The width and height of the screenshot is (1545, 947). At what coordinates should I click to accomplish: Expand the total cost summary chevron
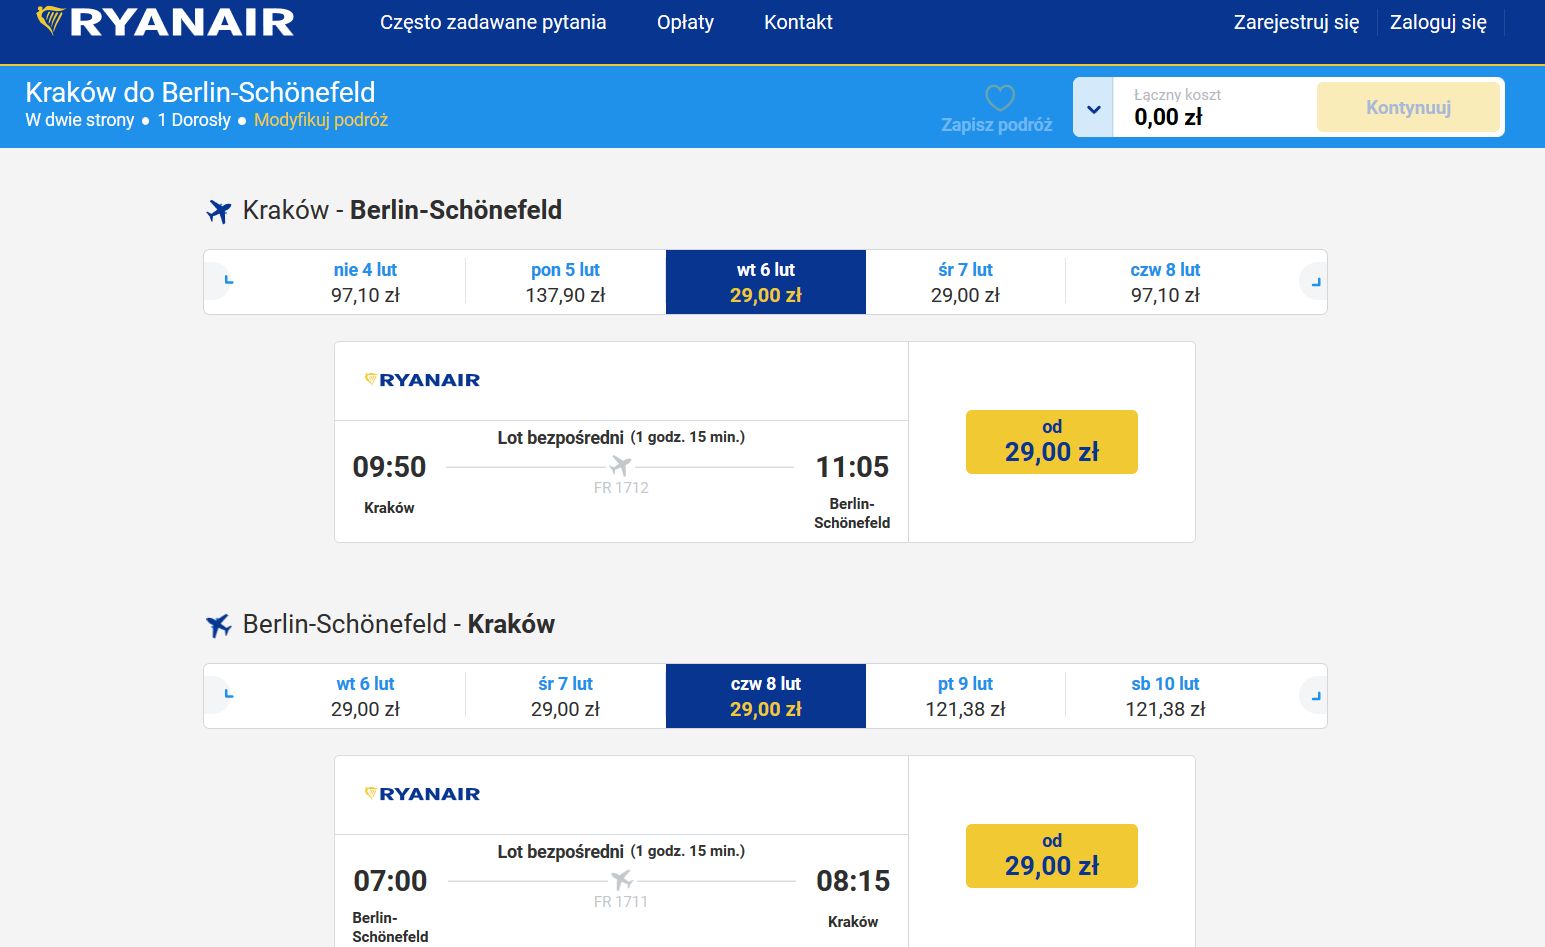tap(1094, 108)
